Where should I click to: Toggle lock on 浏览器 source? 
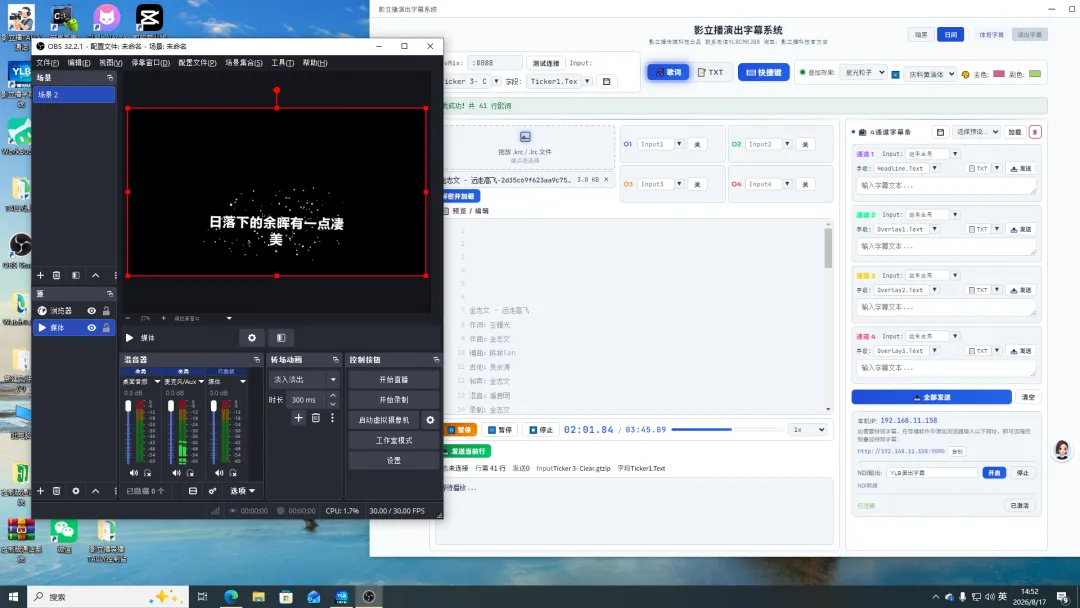coord(106,311)
